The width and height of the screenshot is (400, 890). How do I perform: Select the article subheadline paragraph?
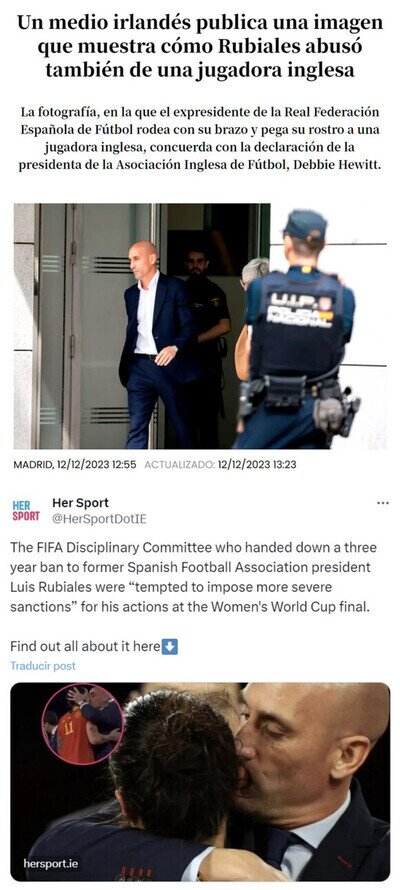[200, 139]
